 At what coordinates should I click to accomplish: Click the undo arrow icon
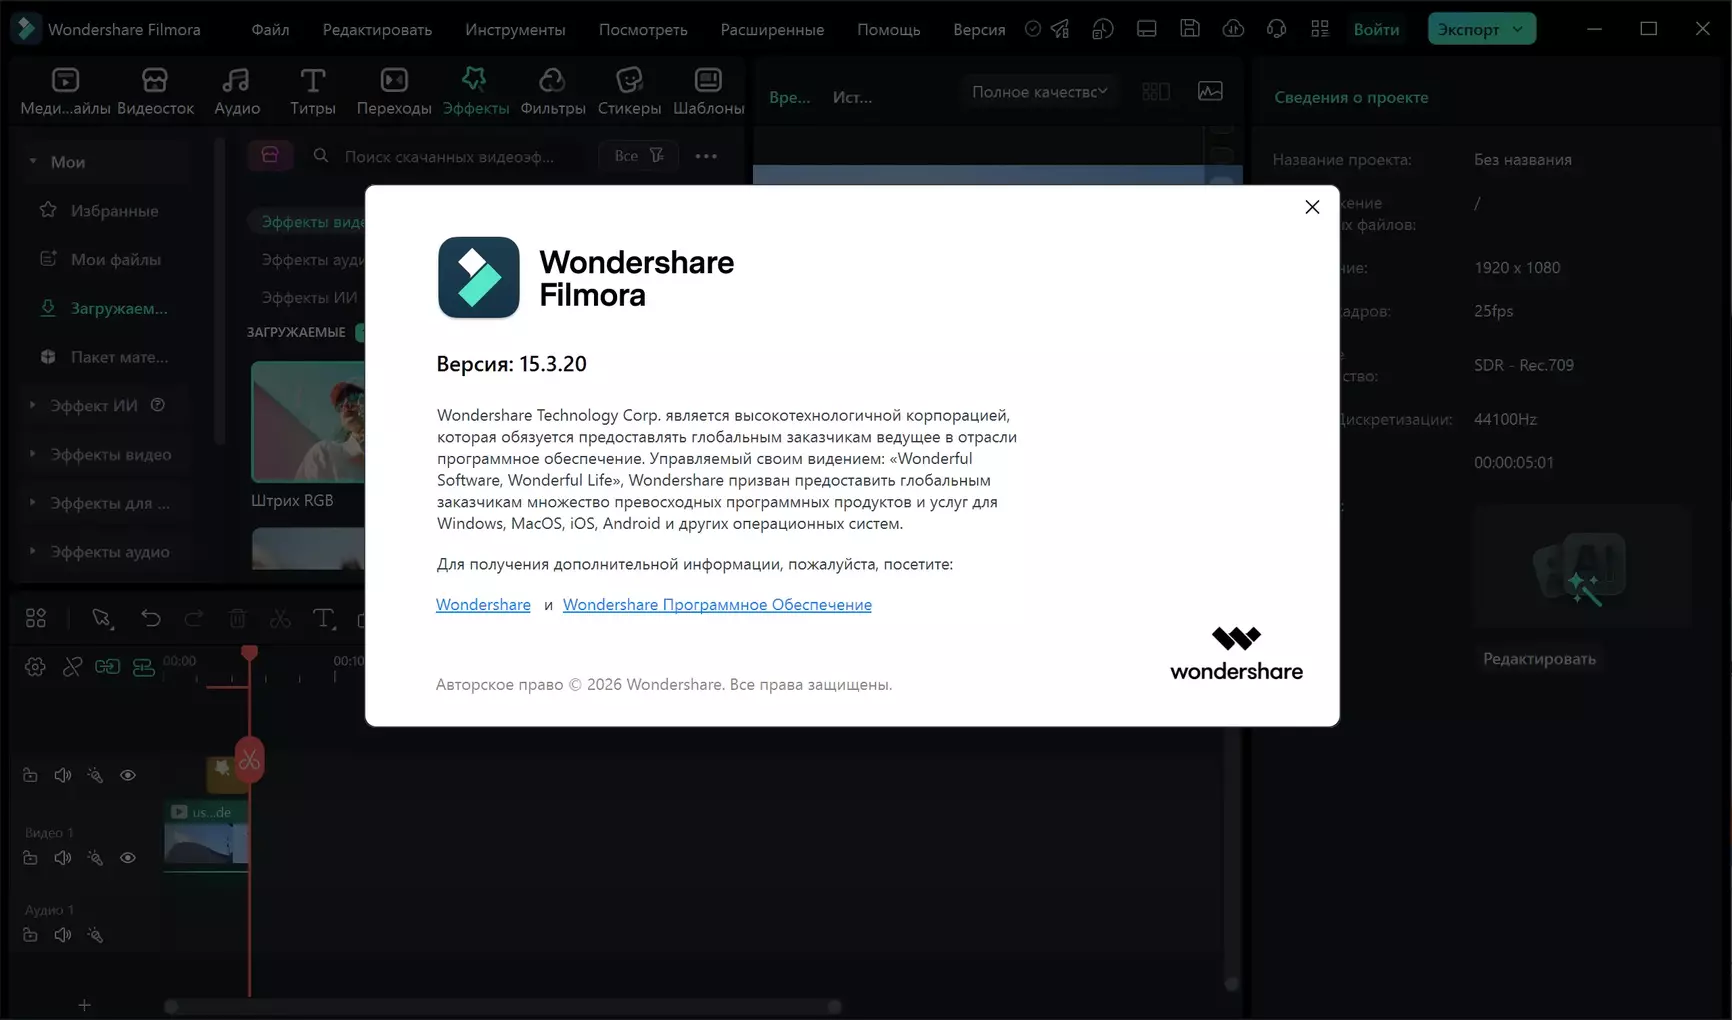tap(150, 618)
